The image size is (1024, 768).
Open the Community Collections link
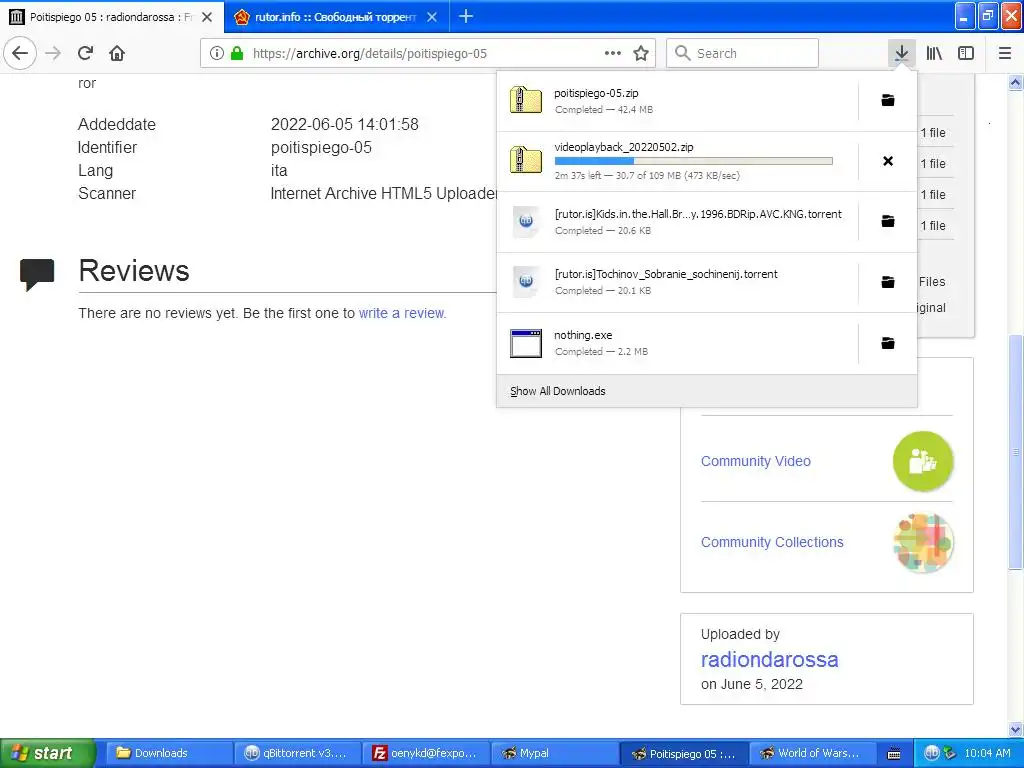(x=772, y=542)
